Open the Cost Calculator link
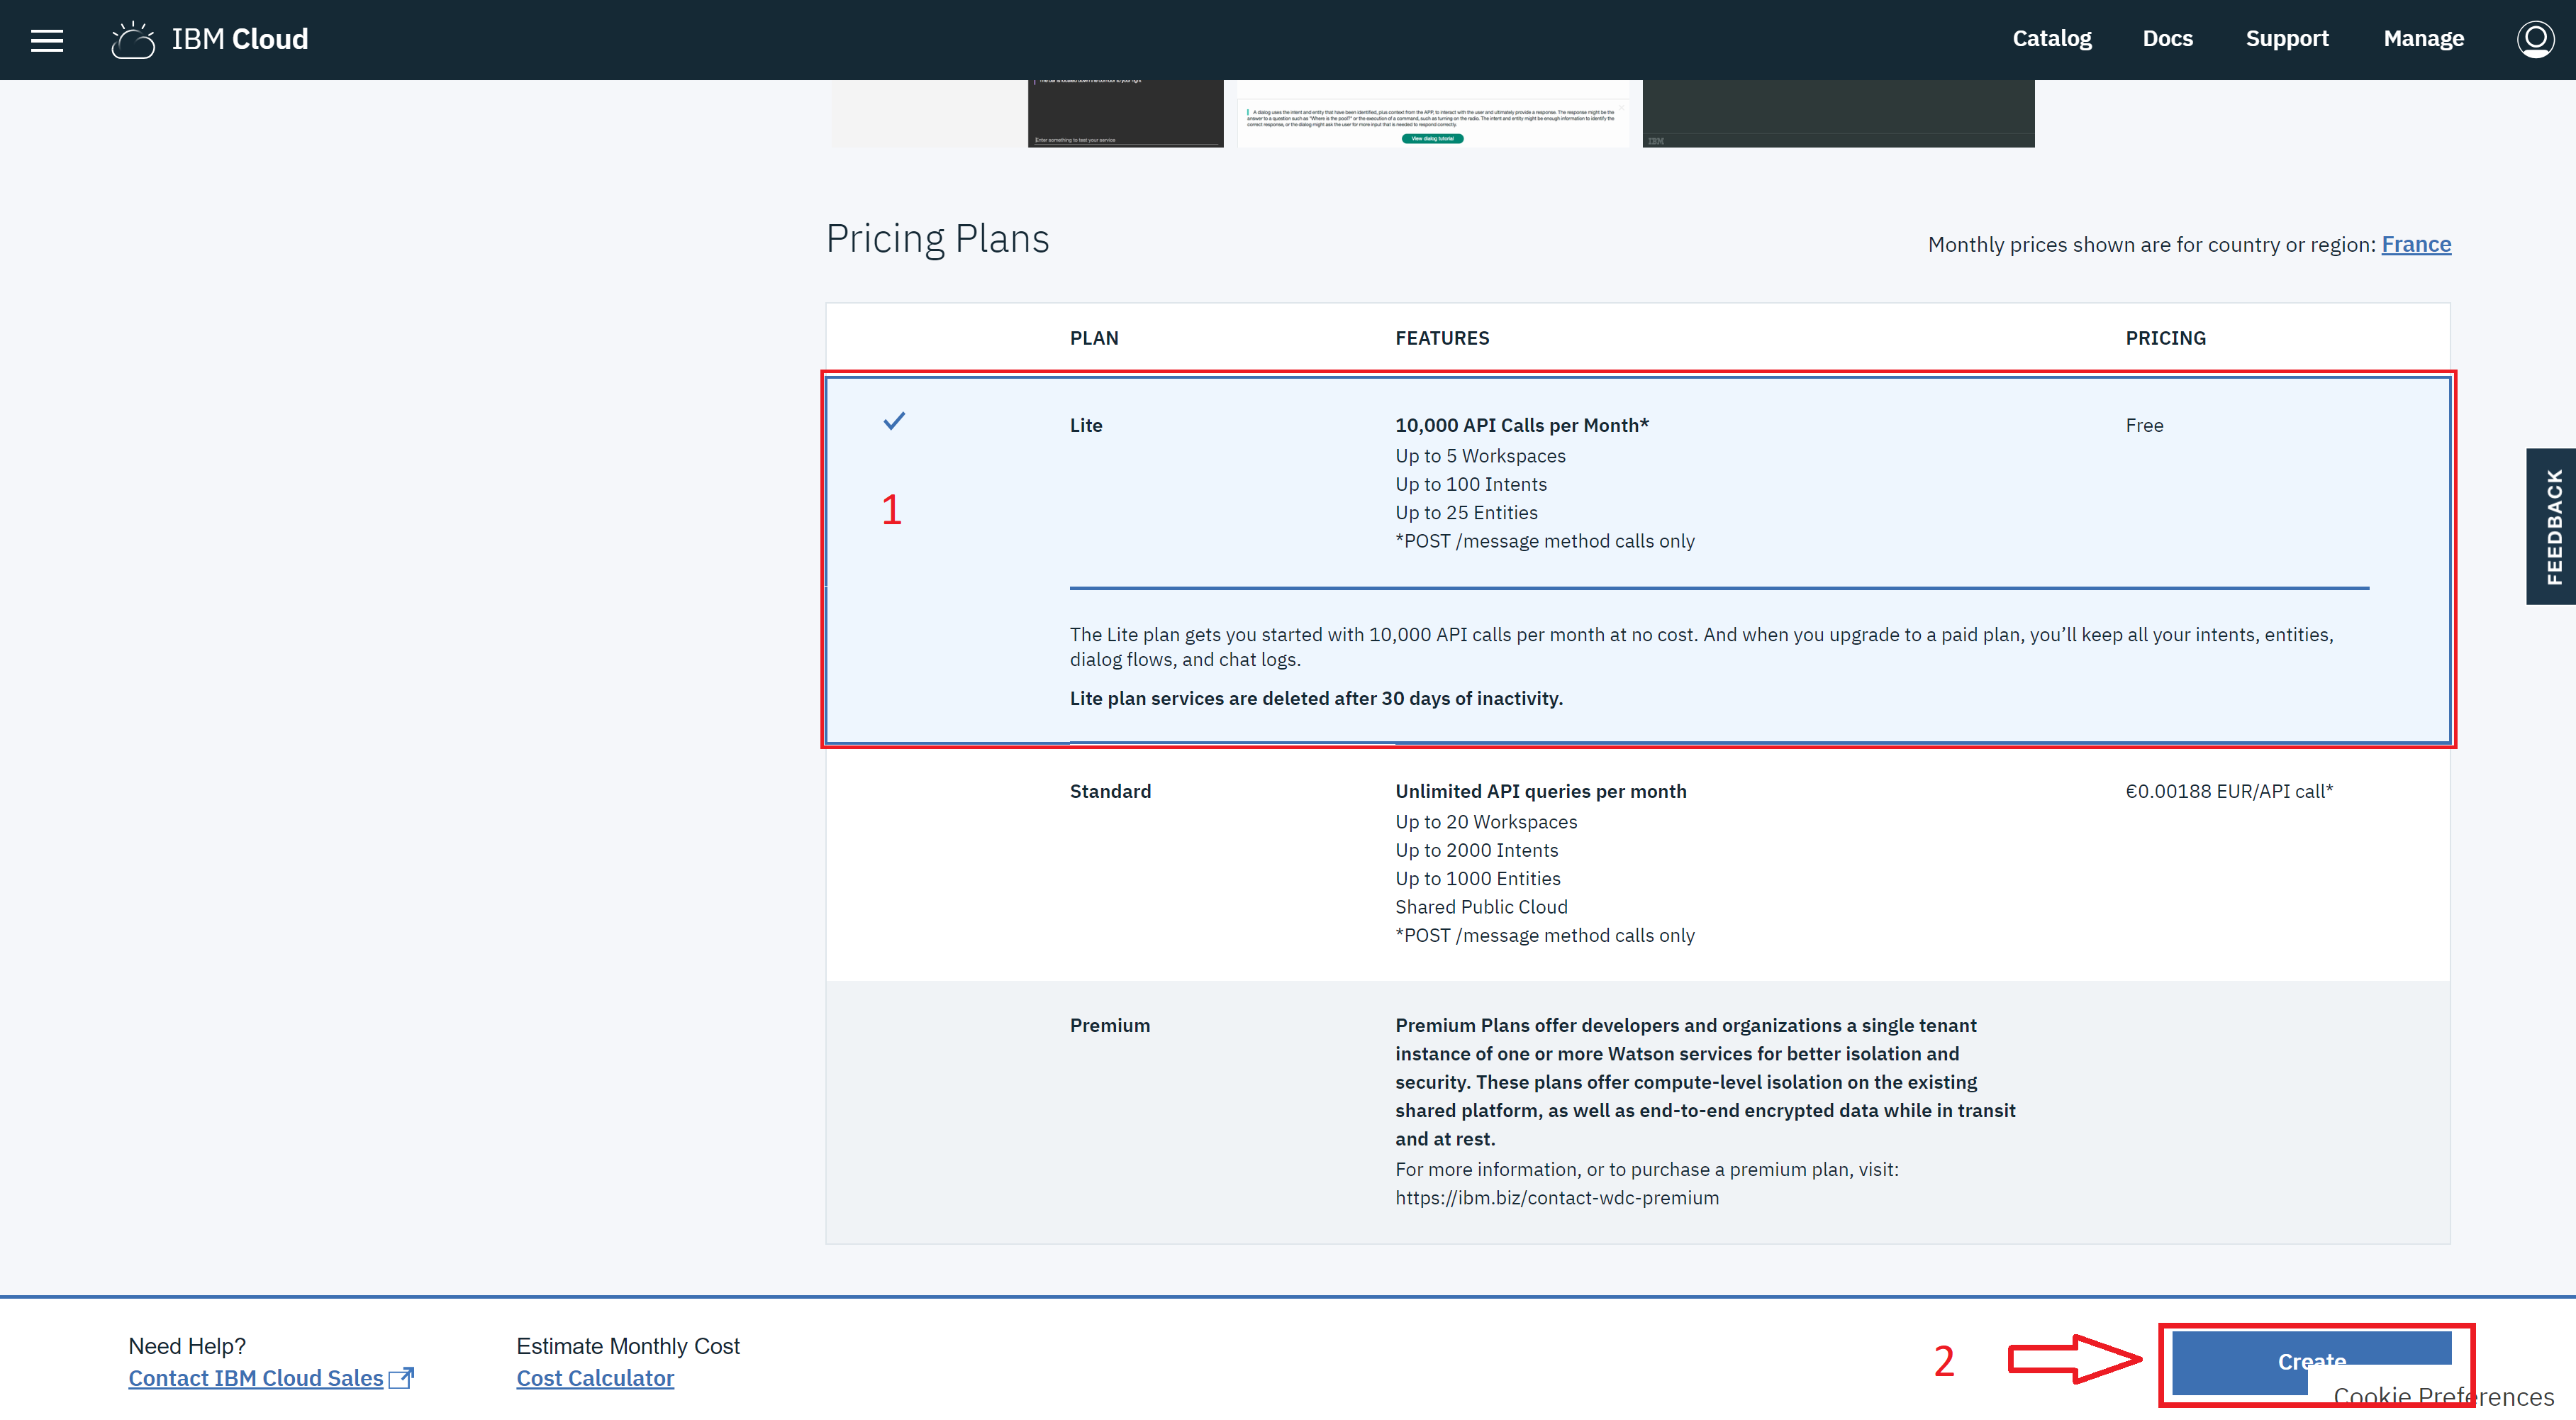The image size is (2576, 1420). [595, 1378]
